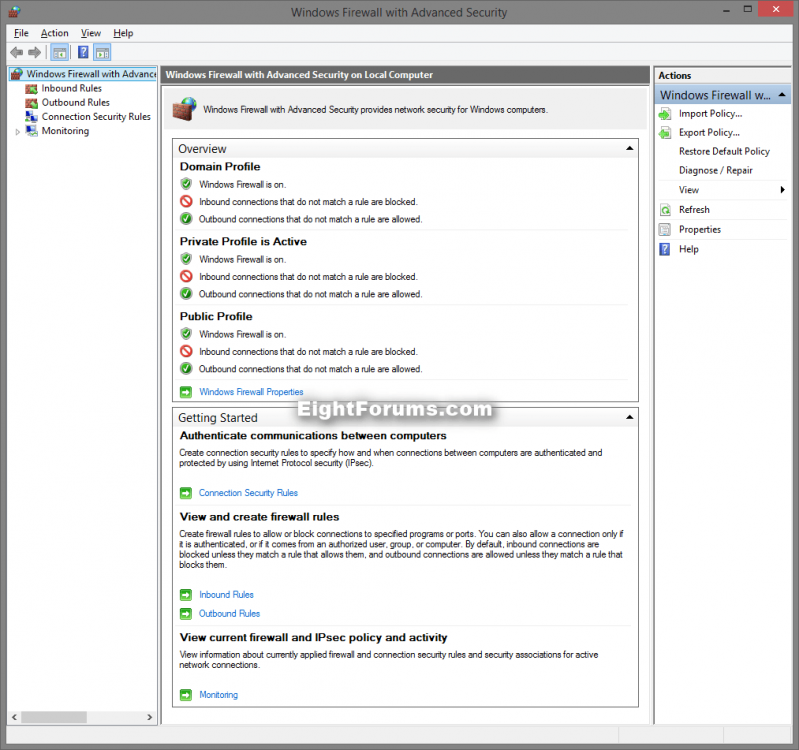Click the 'Domain Profile' heading

point(220,167)
